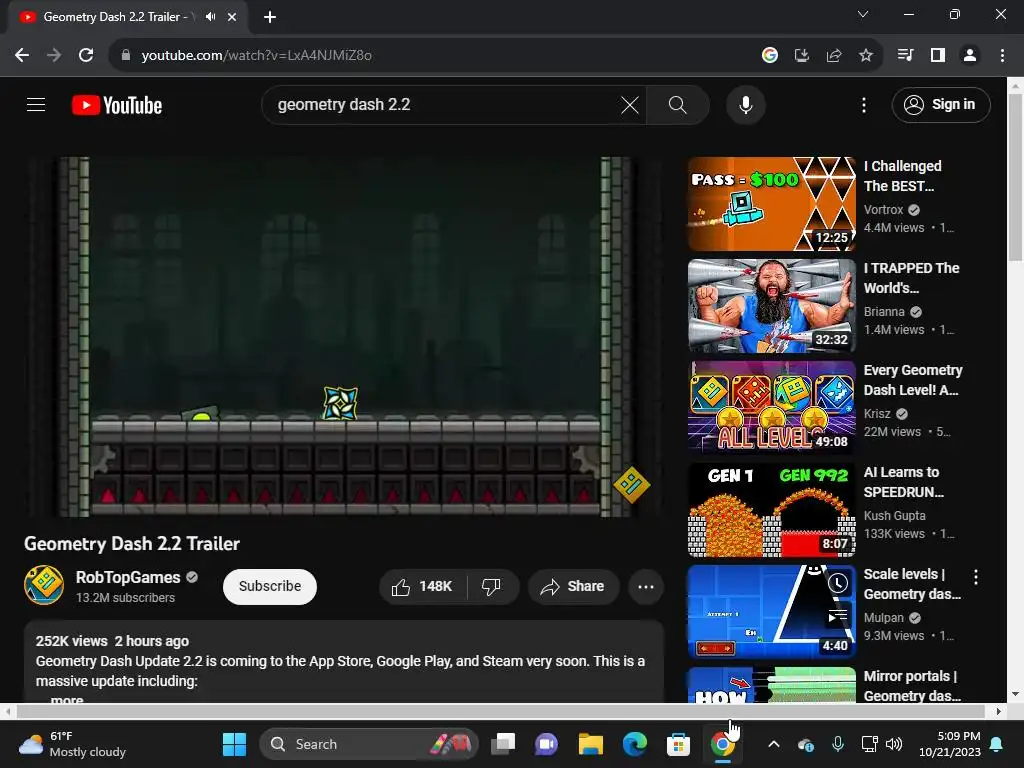Open a new browser tab

(x=270, y=17)
